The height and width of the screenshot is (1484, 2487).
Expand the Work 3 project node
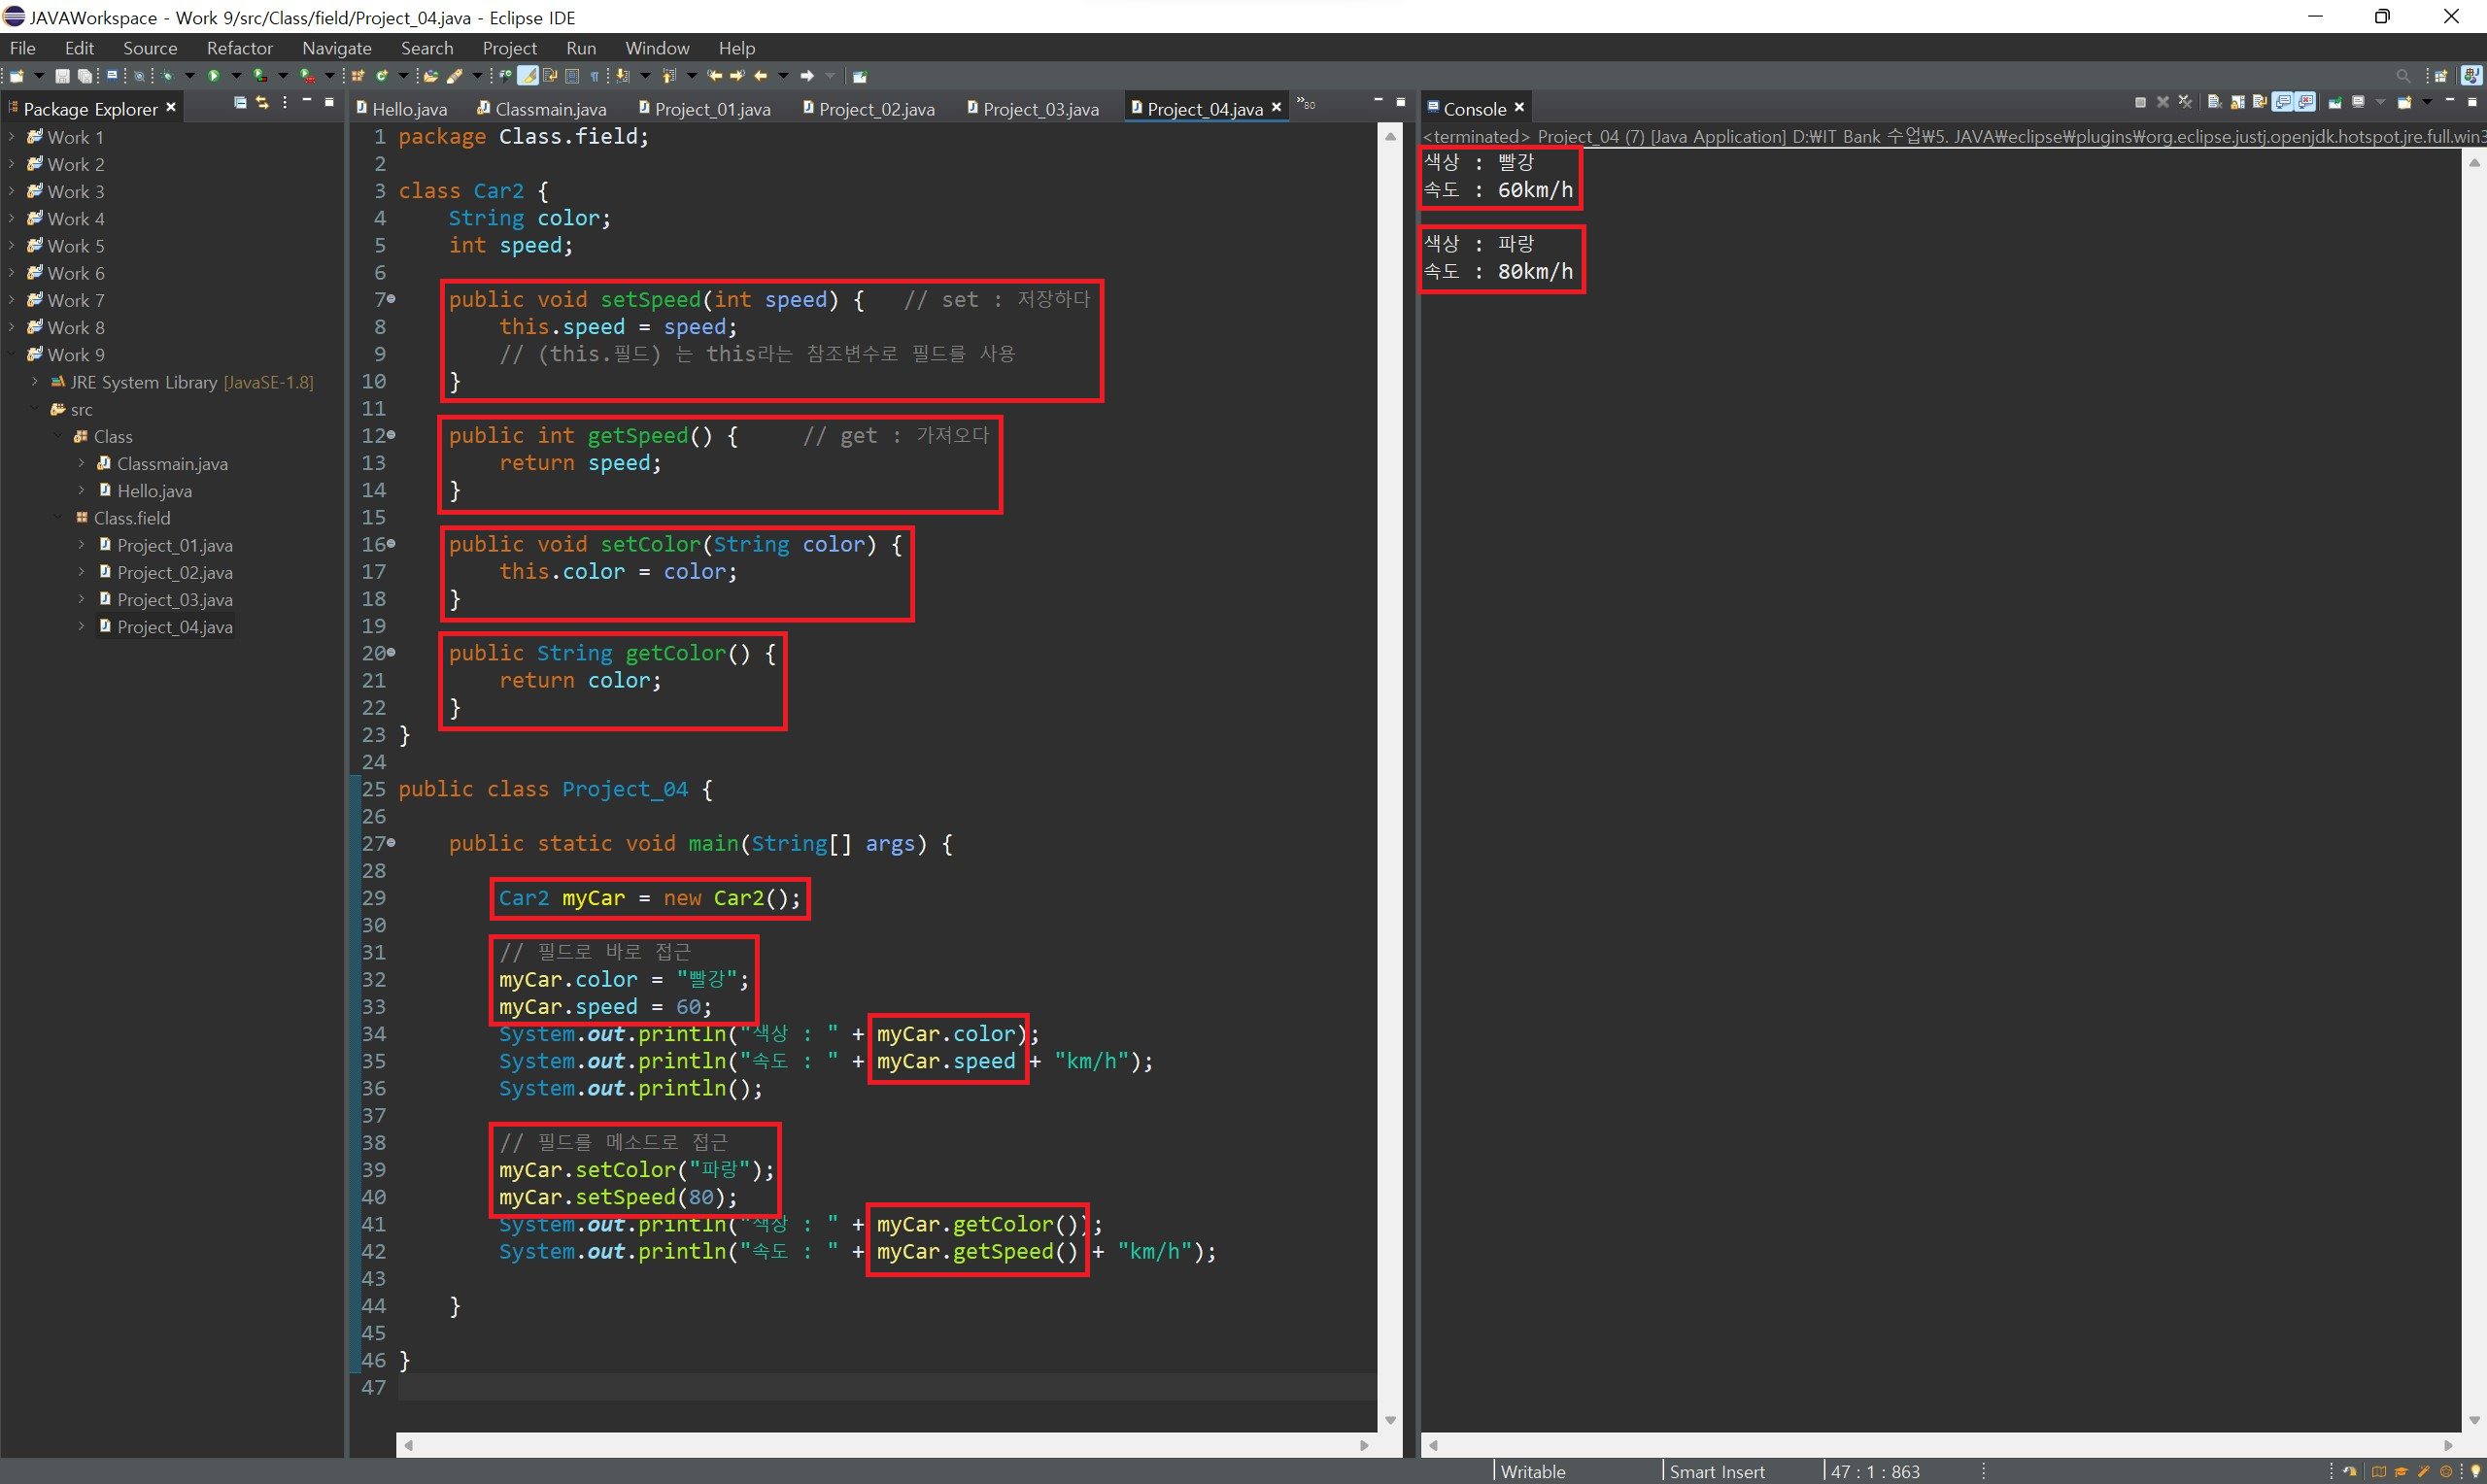[x=12, y=191]
